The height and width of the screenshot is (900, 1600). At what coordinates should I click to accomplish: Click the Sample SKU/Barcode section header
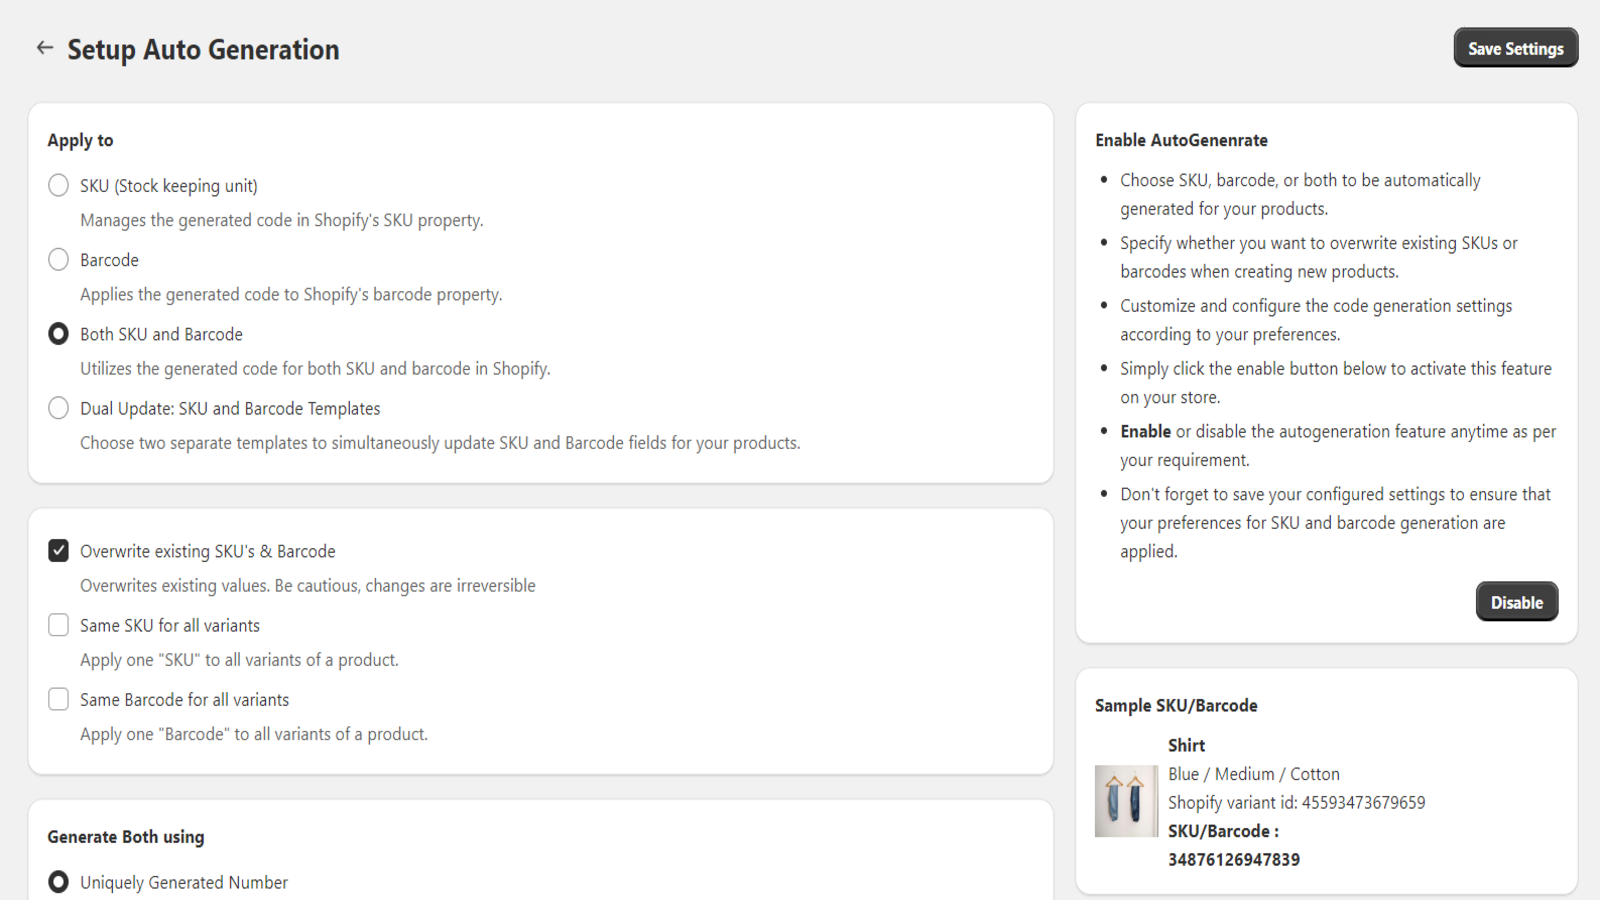click(x=1175, y=705)
